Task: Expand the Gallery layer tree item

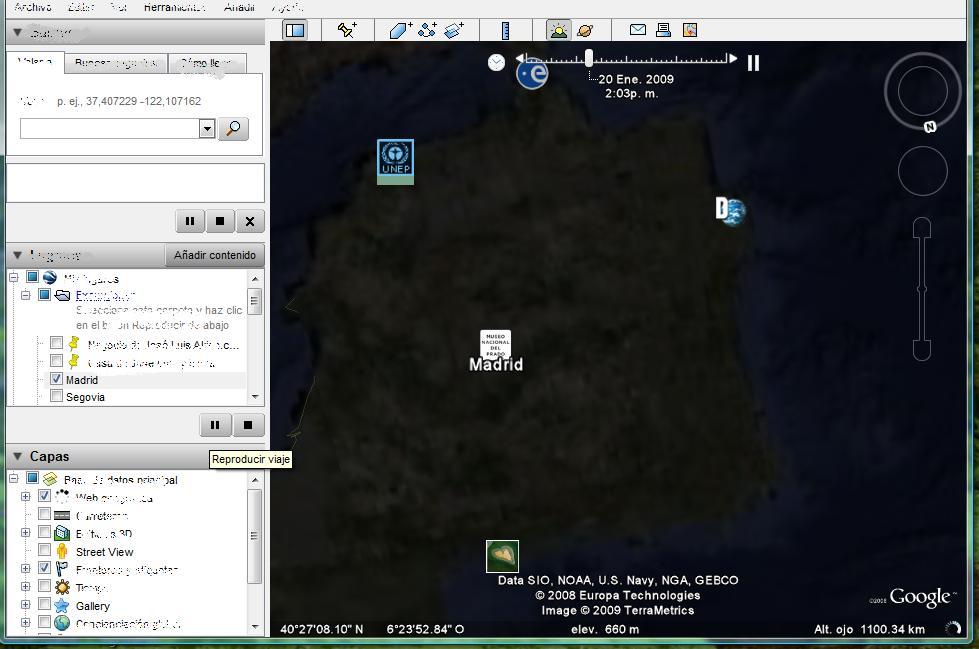Action: click(x=24, y=605)
